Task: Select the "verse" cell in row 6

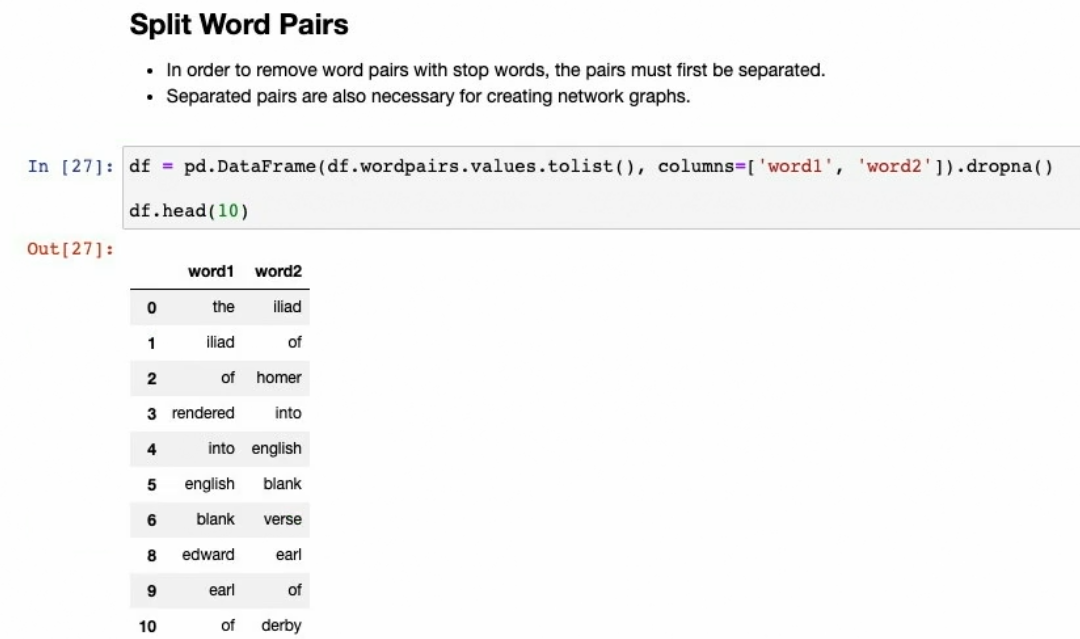Action: coord(282,519)
